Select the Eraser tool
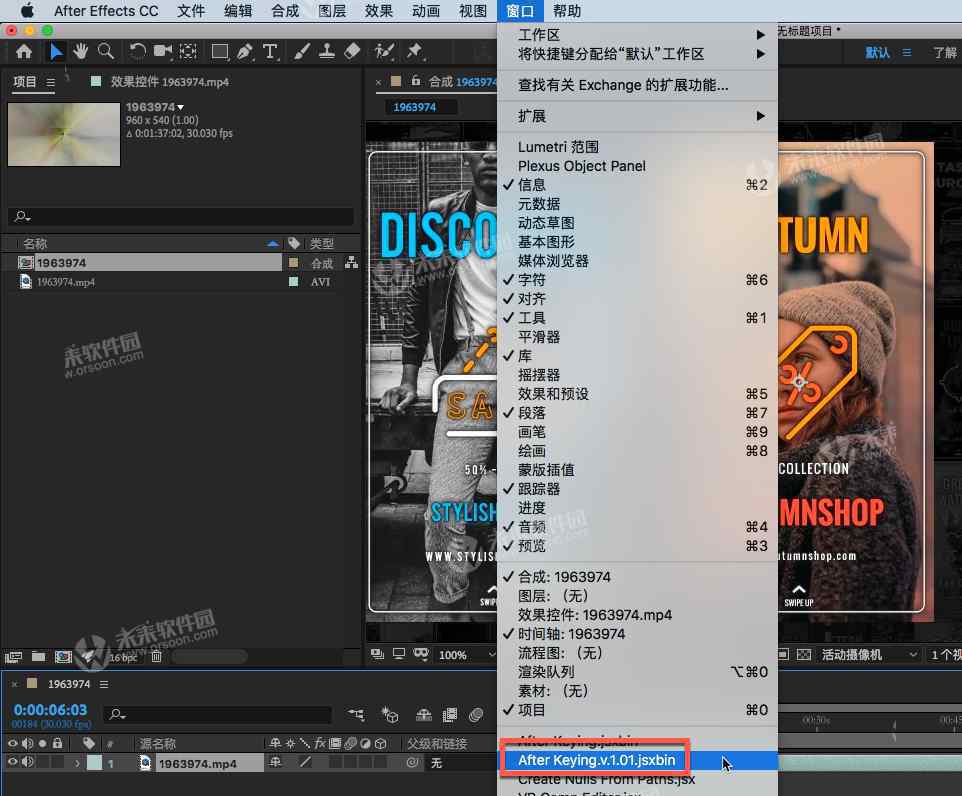The height and width of the screenshot is (796, 962). pos(352,52)
